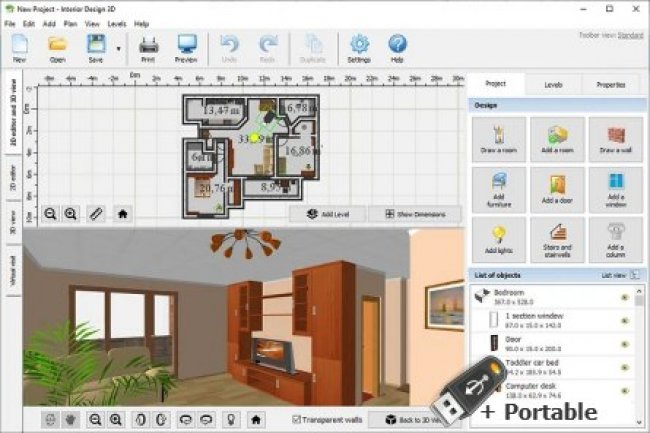
Task: Click the Add furniture tool
Action: tap(499, 190)
